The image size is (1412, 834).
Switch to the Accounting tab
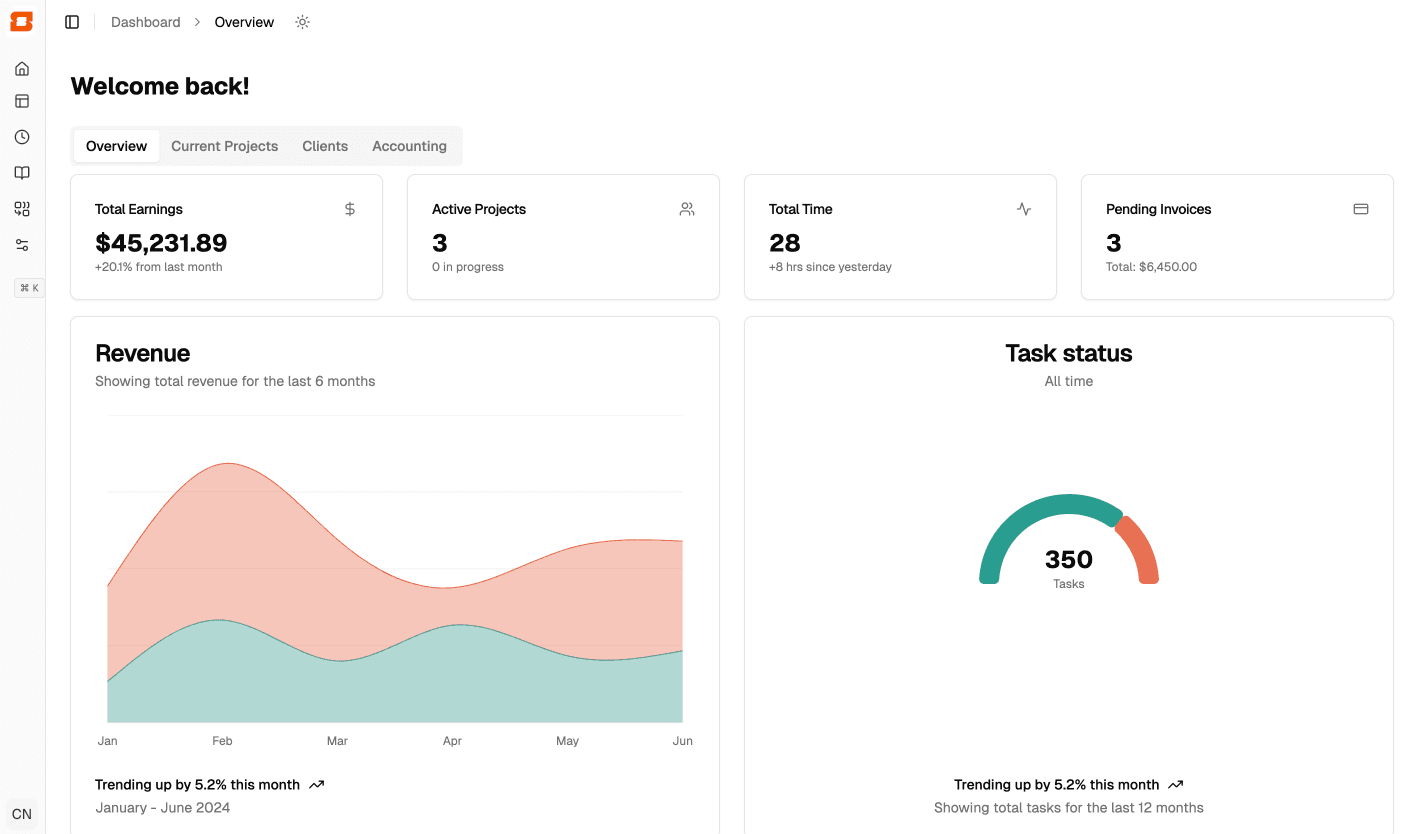pos(409,146)
